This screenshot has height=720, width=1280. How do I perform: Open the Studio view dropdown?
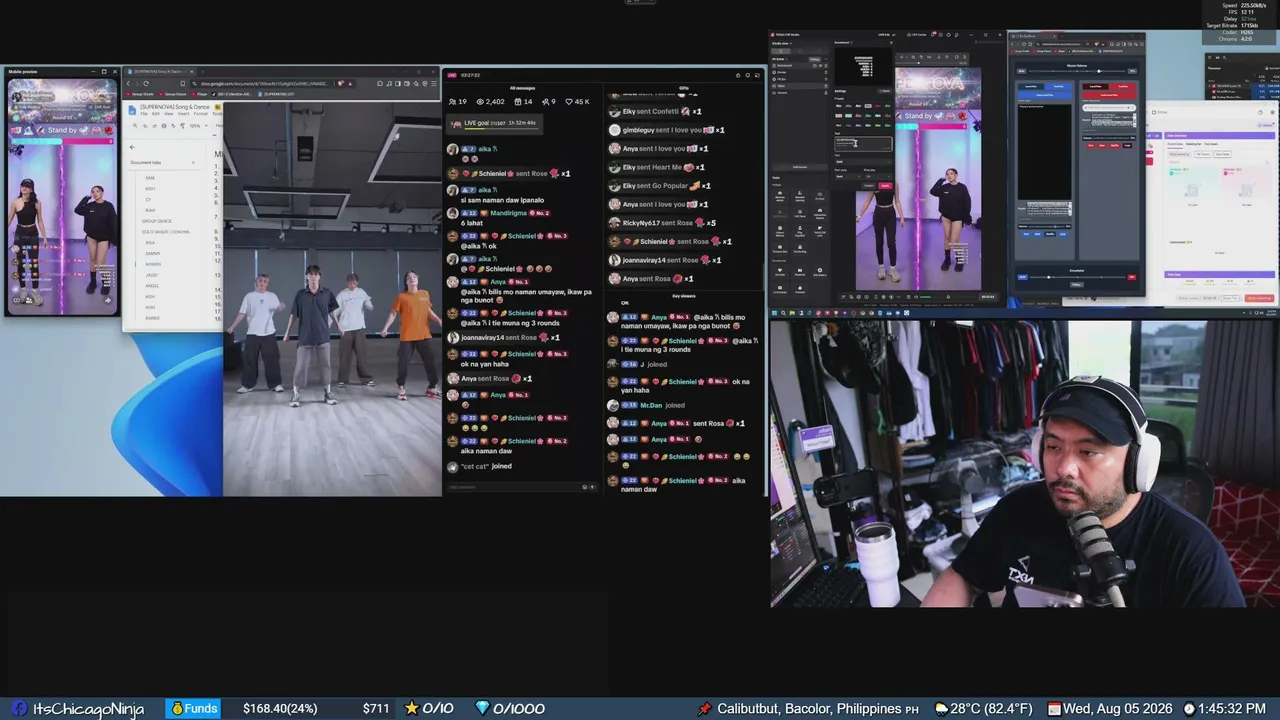(x=783, y=43)
